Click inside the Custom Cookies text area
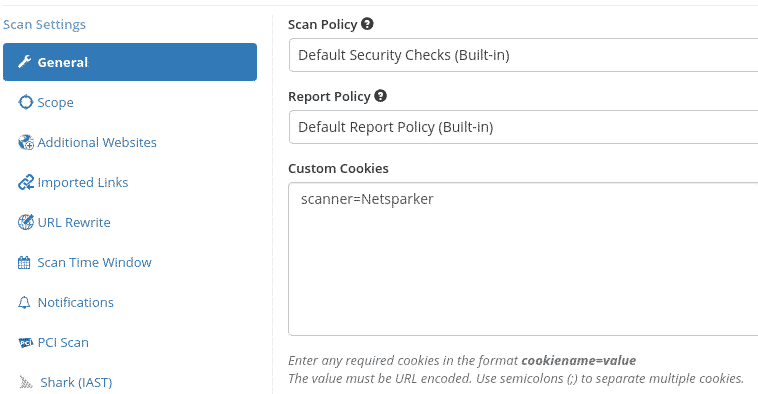 coord(523,259)
